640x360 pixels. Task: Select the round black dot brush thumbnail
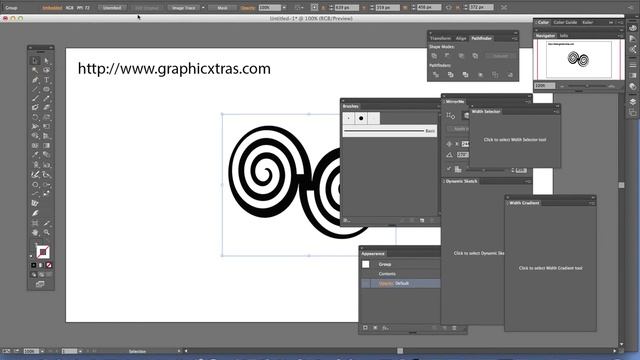[361, 118]
